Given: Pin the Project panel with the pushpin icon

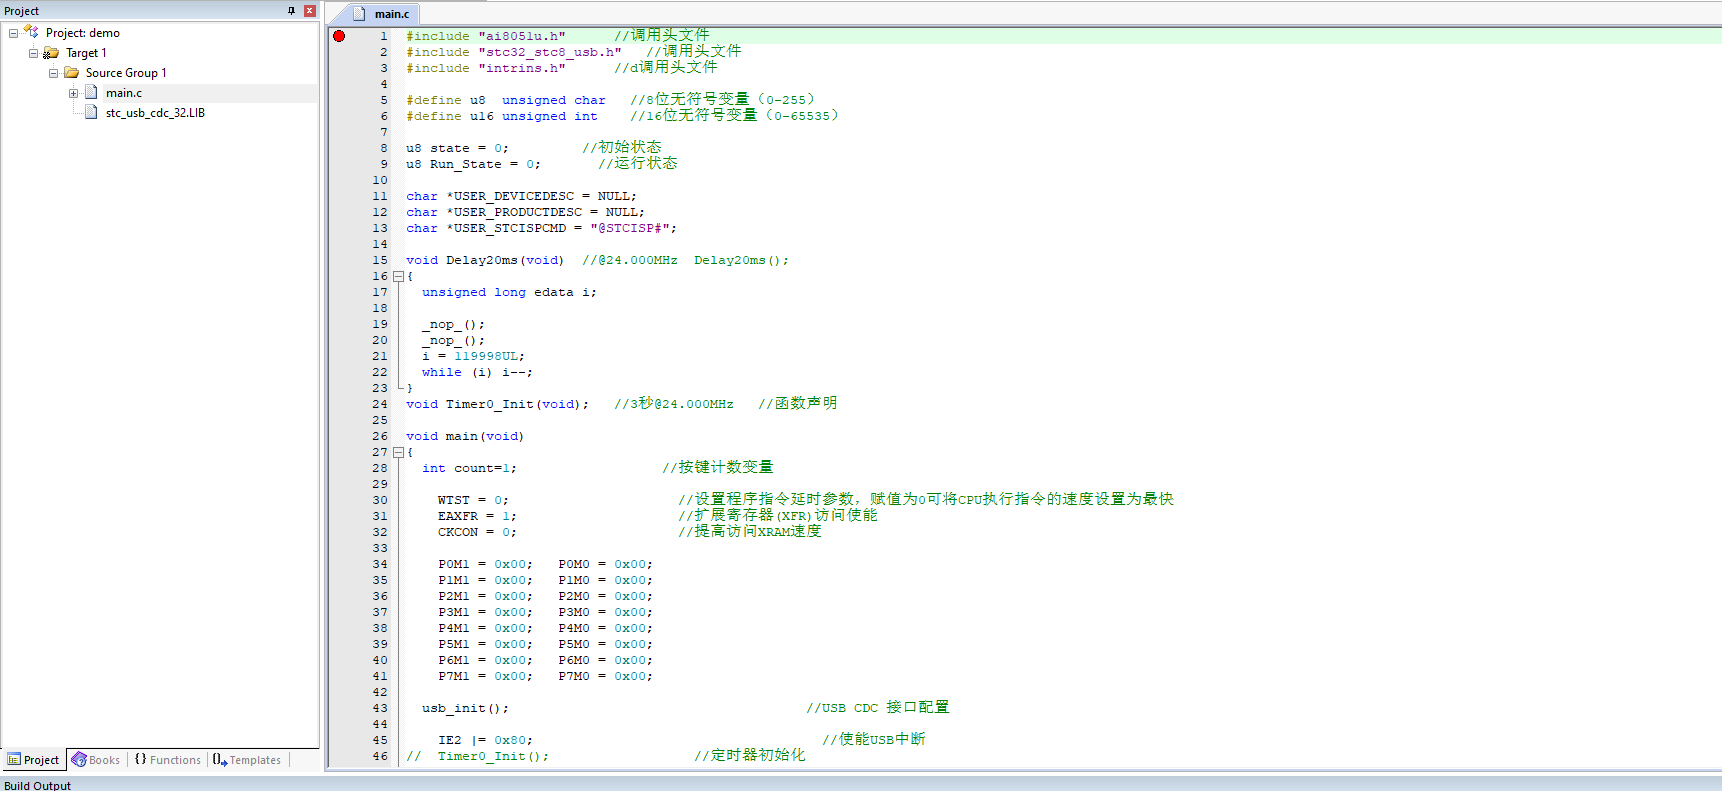Looking at the screenshot, I should [x=292, y=11].
